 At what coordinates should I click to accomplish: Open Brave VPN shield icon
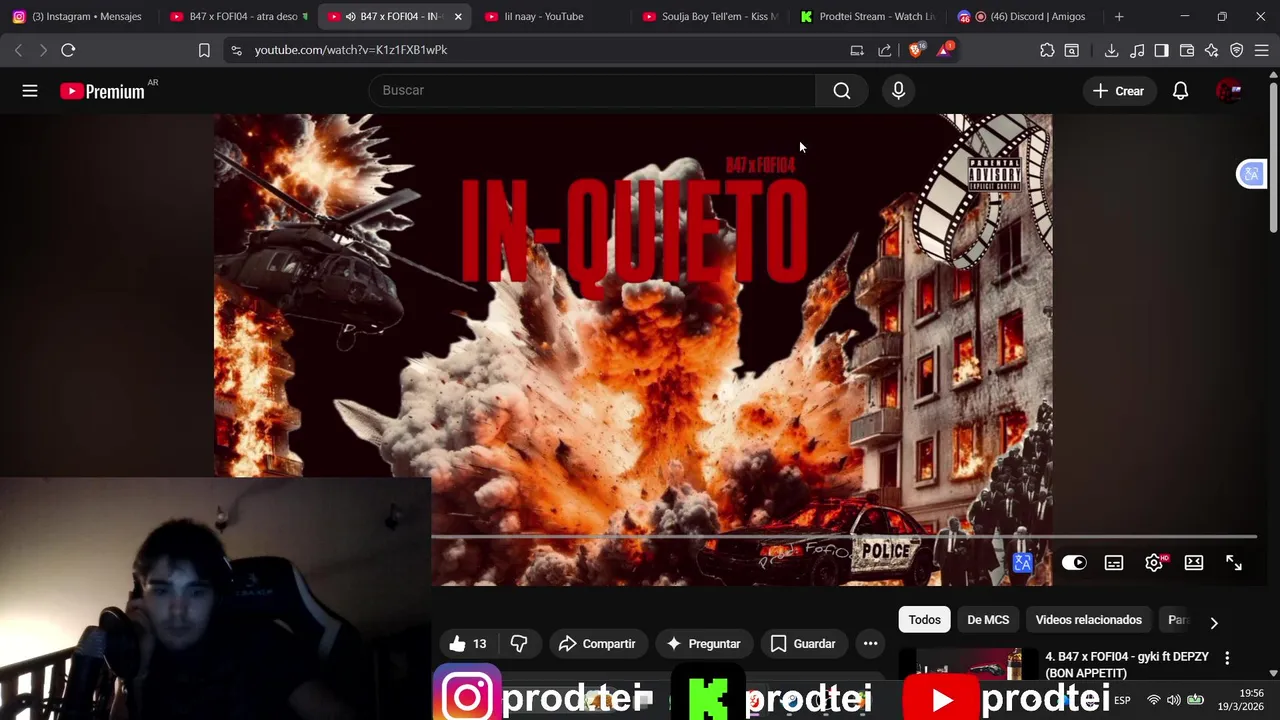pyautogui.click(x=1237, y=50)
